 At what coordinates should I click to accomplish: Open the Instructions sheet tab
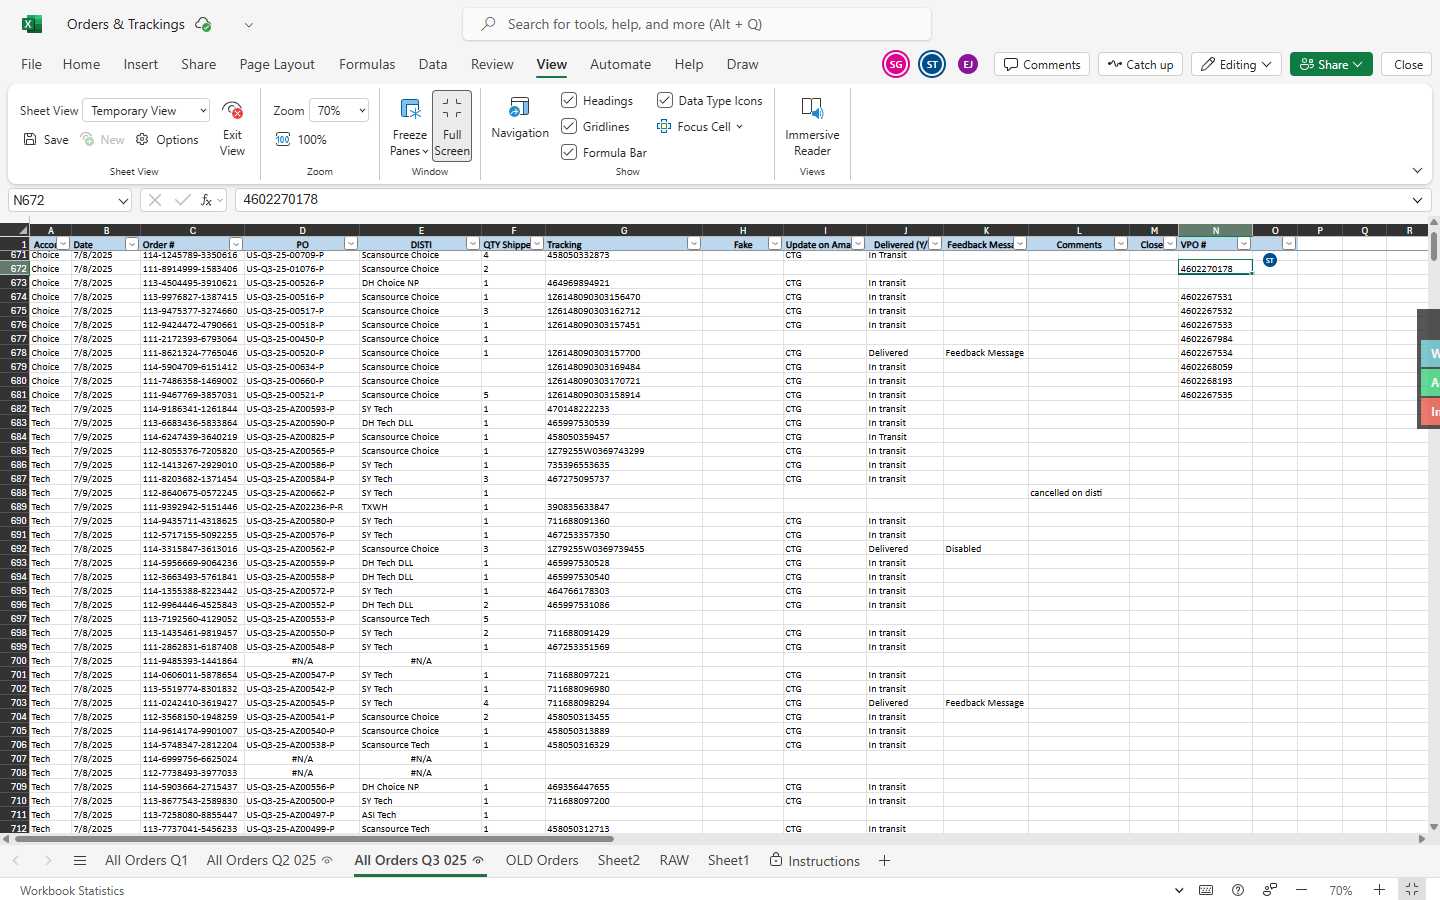[814, 860]
